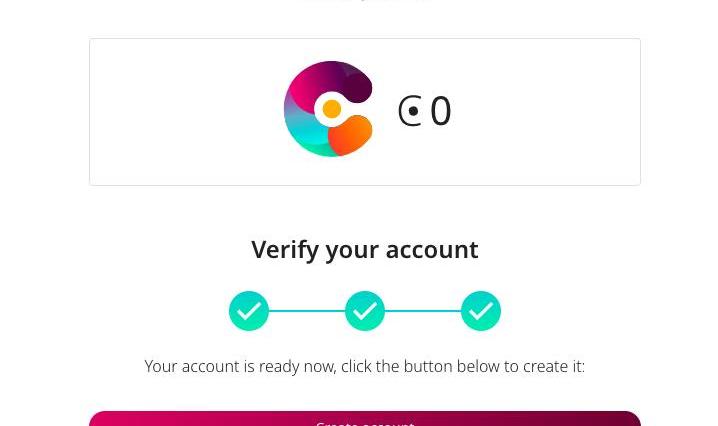
Task: Click the word "Verify" in the heading
Action: click(284, 249)
